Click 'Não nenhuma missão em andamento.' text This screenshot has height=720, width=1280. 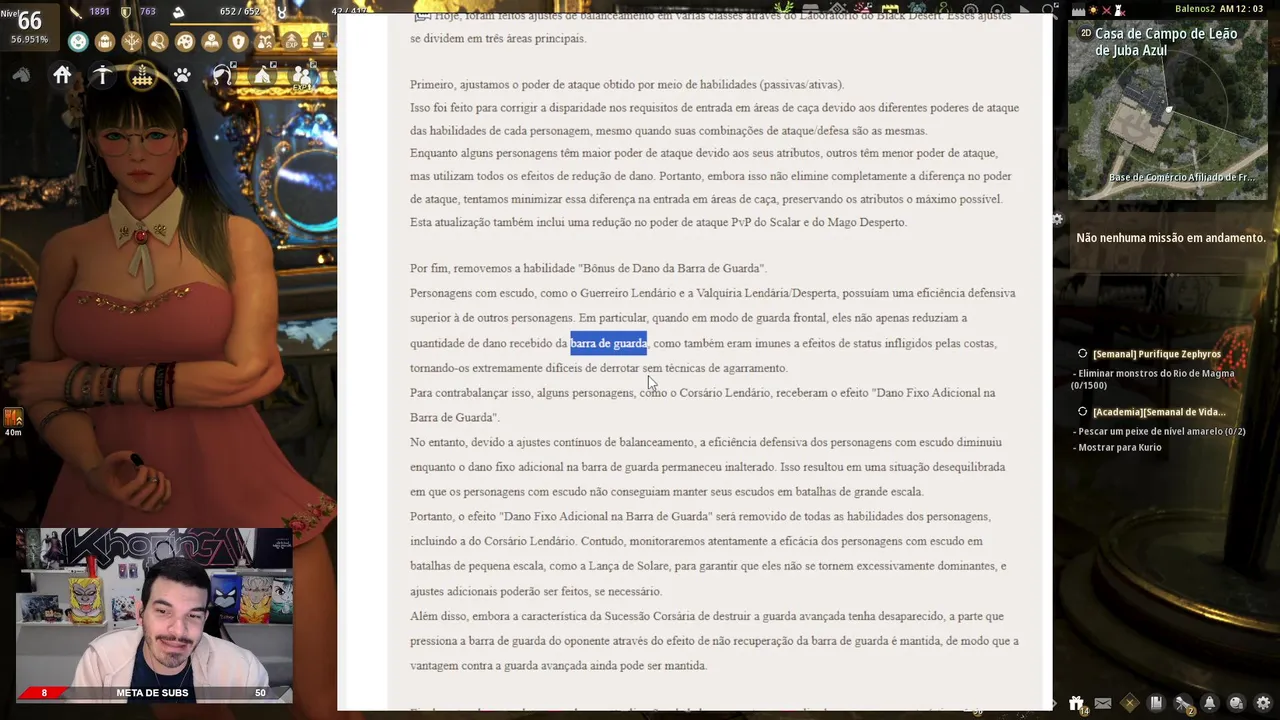pos(1171,238)
